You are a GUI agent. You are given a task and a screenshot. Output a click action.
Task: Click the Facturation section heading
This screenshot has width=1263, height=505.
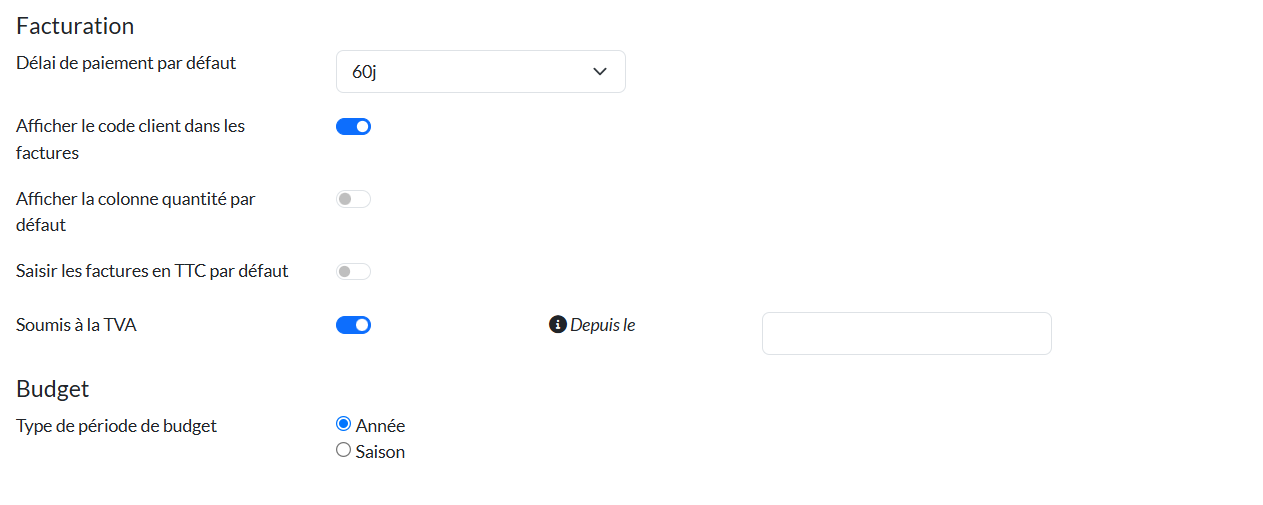pos(75,26)
